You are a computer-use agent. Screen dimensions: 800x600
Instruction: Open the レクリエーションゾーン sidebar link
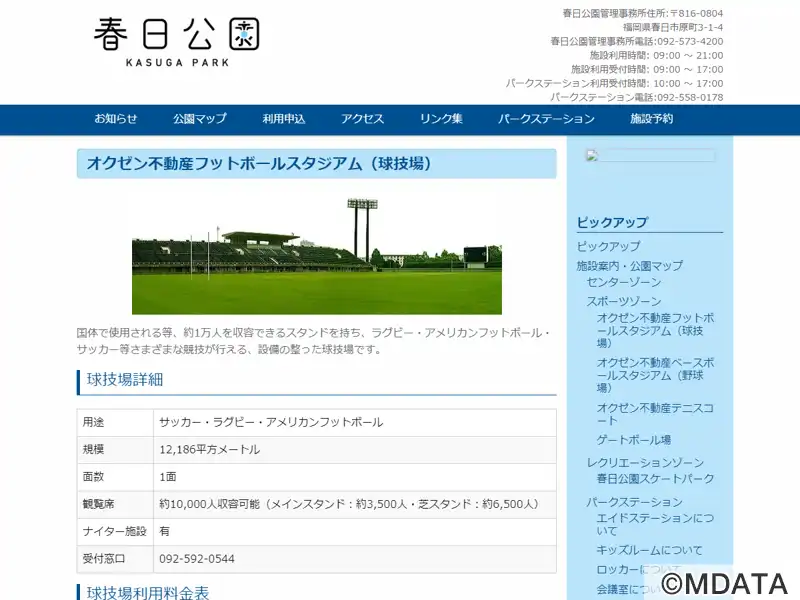pos(645,463)
